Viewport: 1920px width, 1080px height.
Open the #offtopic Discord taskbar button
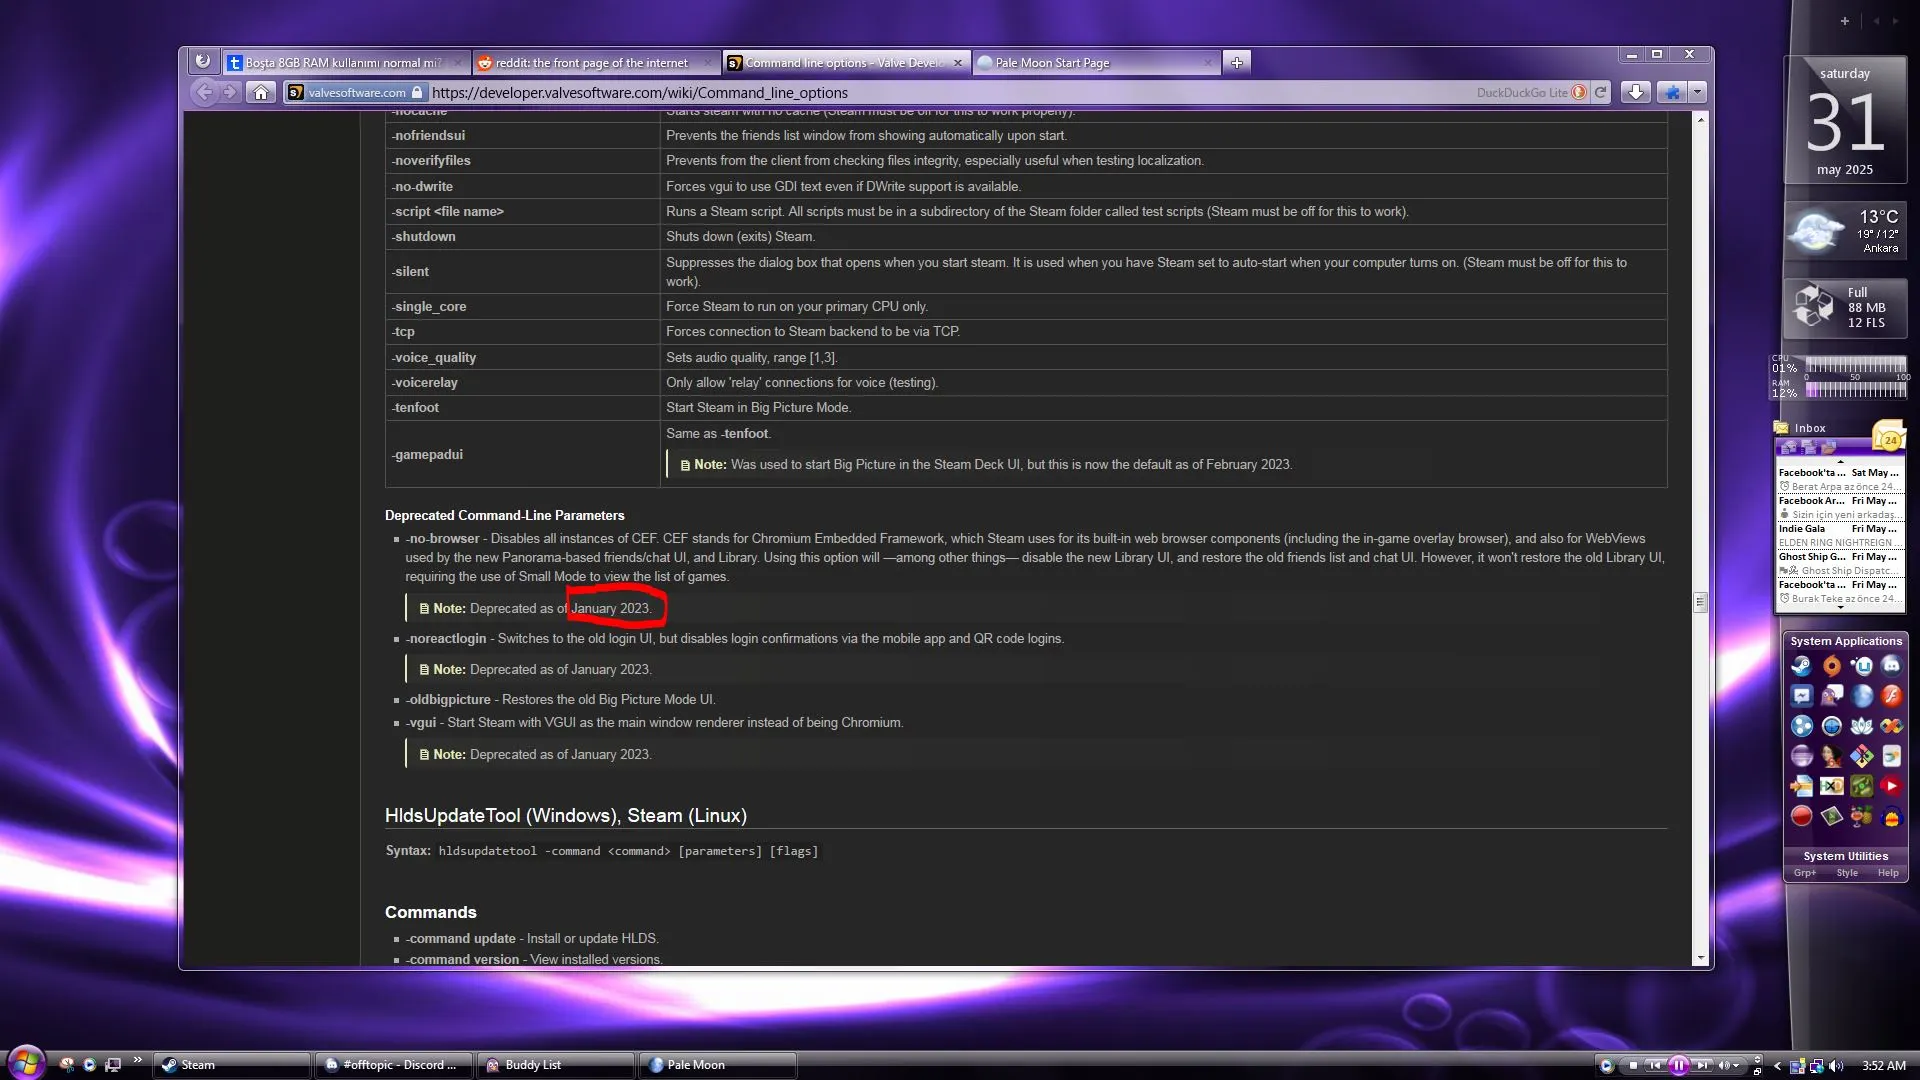click(395, 1065)
